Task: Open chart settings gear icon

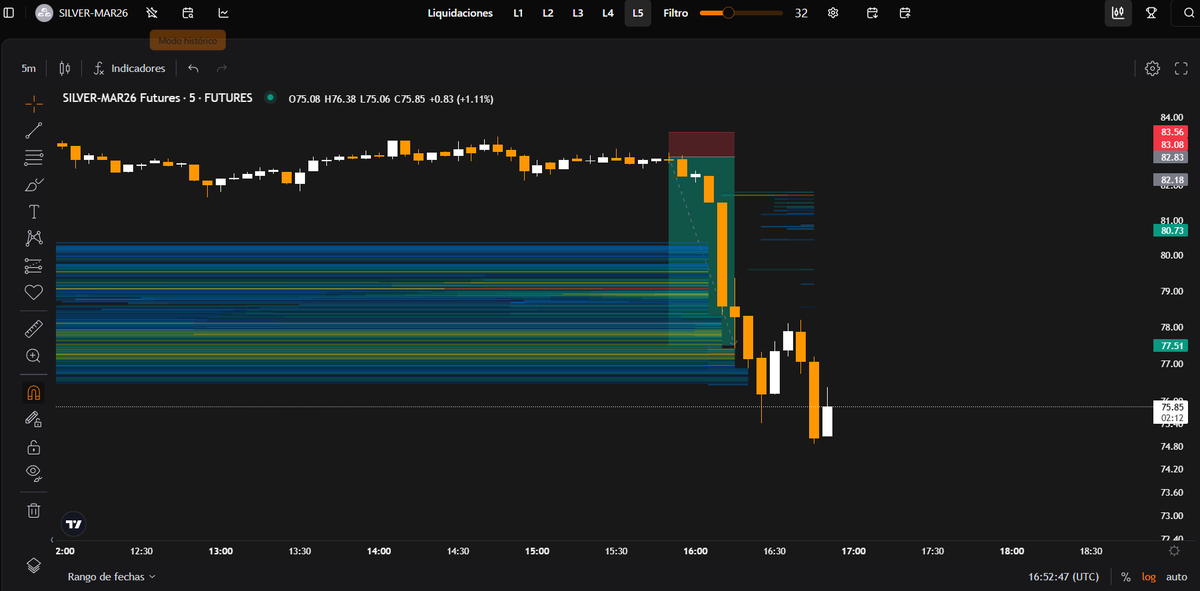Action: tap(1152, 68)
